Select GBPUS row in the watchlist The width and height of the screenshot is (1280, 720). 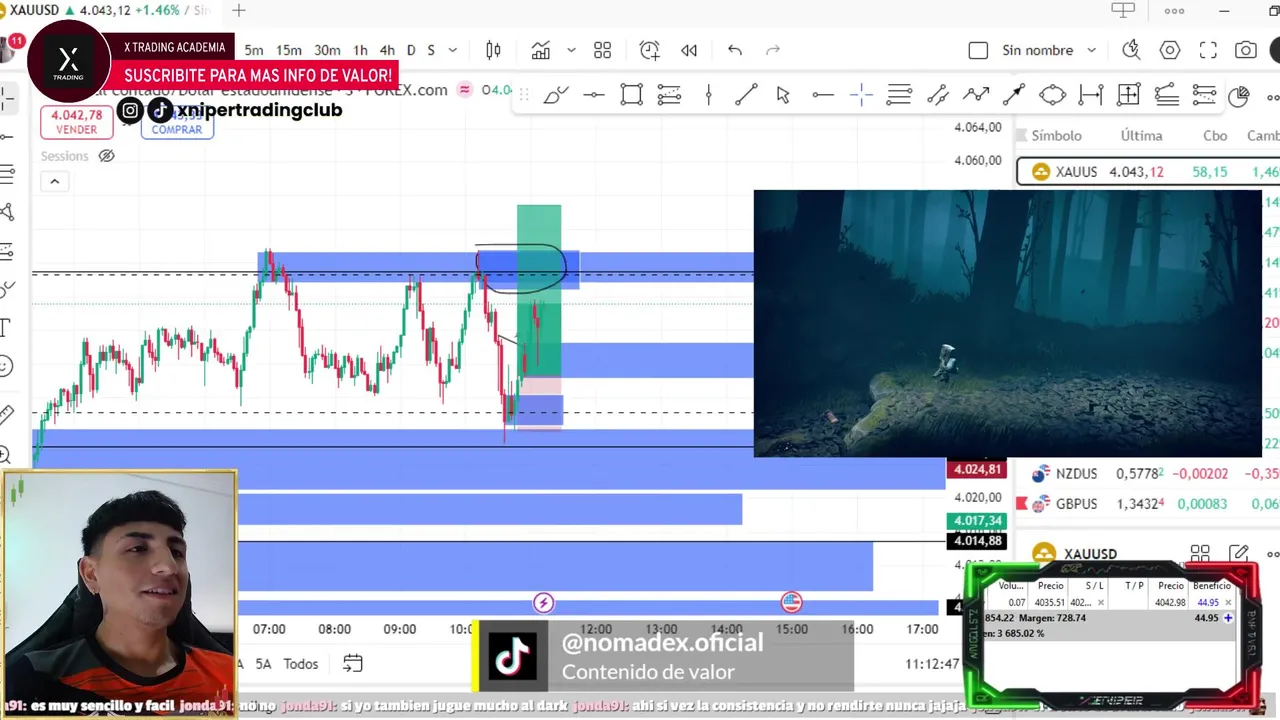click(x=1148, y=504)
